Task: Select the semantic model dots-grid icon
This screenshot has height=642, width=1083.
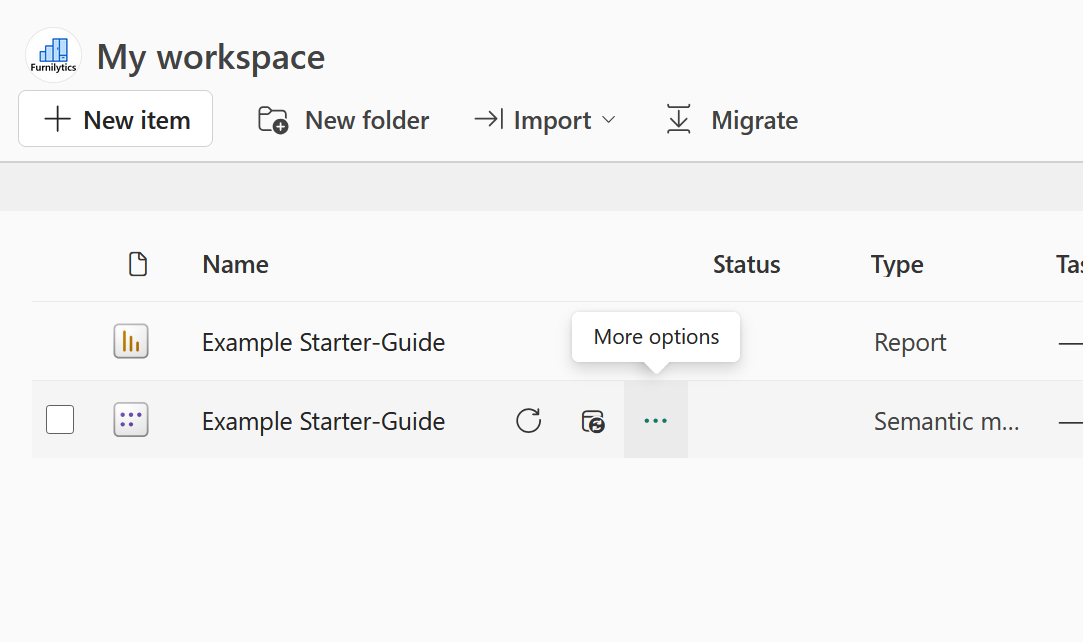Action: [x=131, y=420]
